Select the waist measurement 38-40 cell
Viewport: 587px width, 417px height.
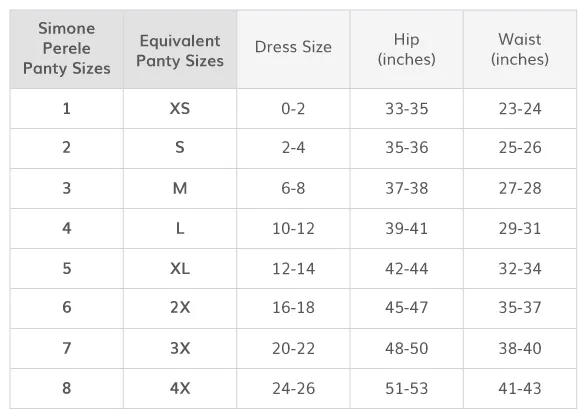pyautogui.click(x=520, y=348)
